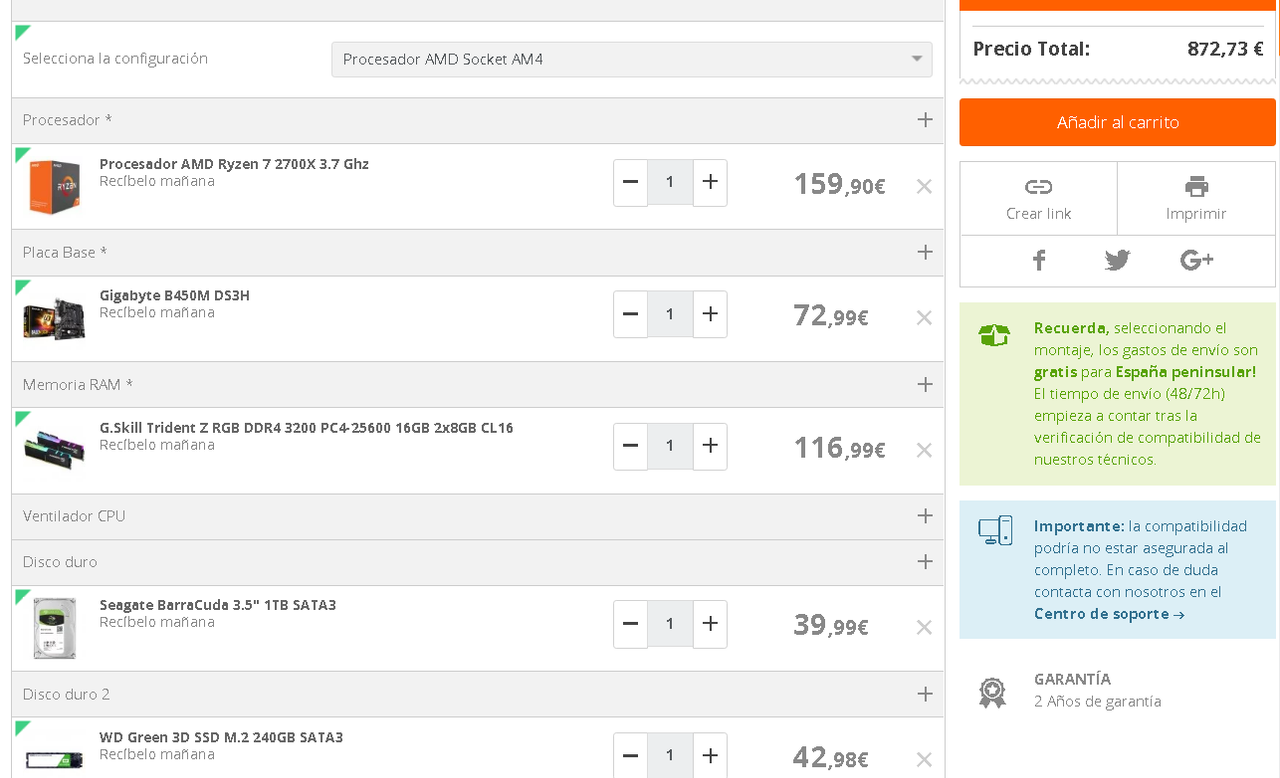Decrease quantity of G.Skill Trident Z RAM
The image size is (1280, 778).
630,446
